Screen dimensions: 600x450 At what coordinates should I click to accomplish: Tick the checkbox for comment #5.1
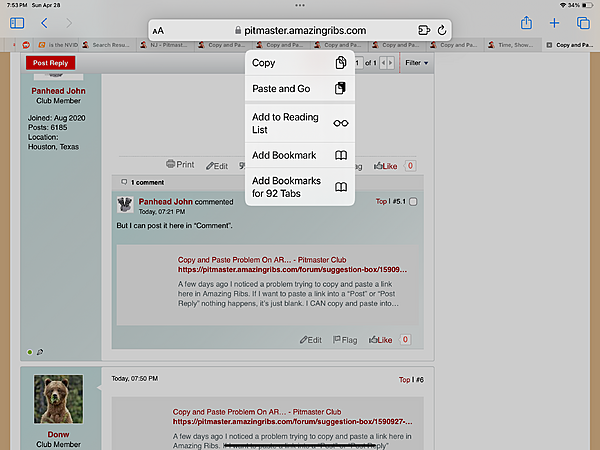point(413,202)
